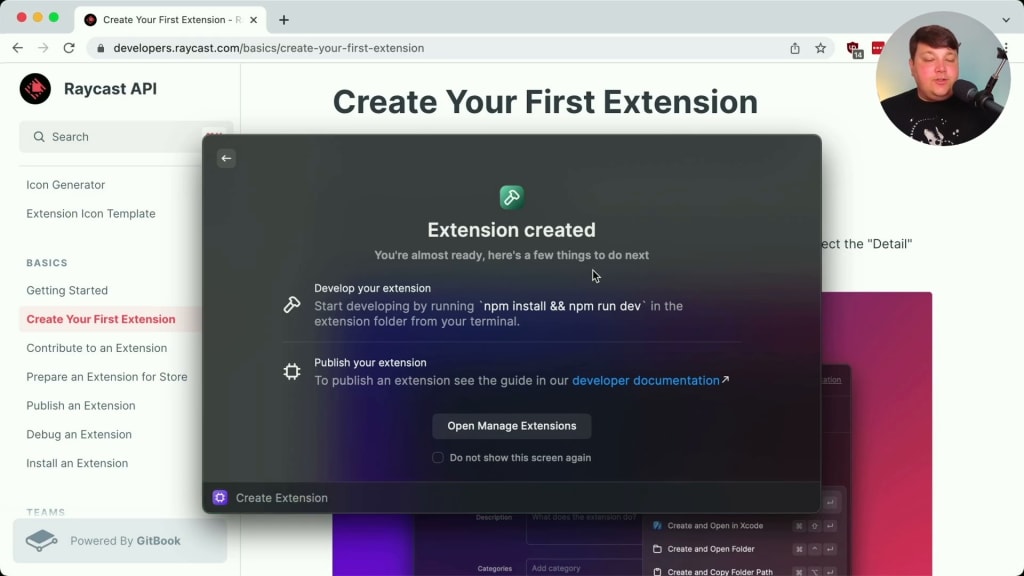The height and width of the screenshot is (576, 1024).
Task: Click the search magnifier icon in sidebar
Action: coord(39,136)
